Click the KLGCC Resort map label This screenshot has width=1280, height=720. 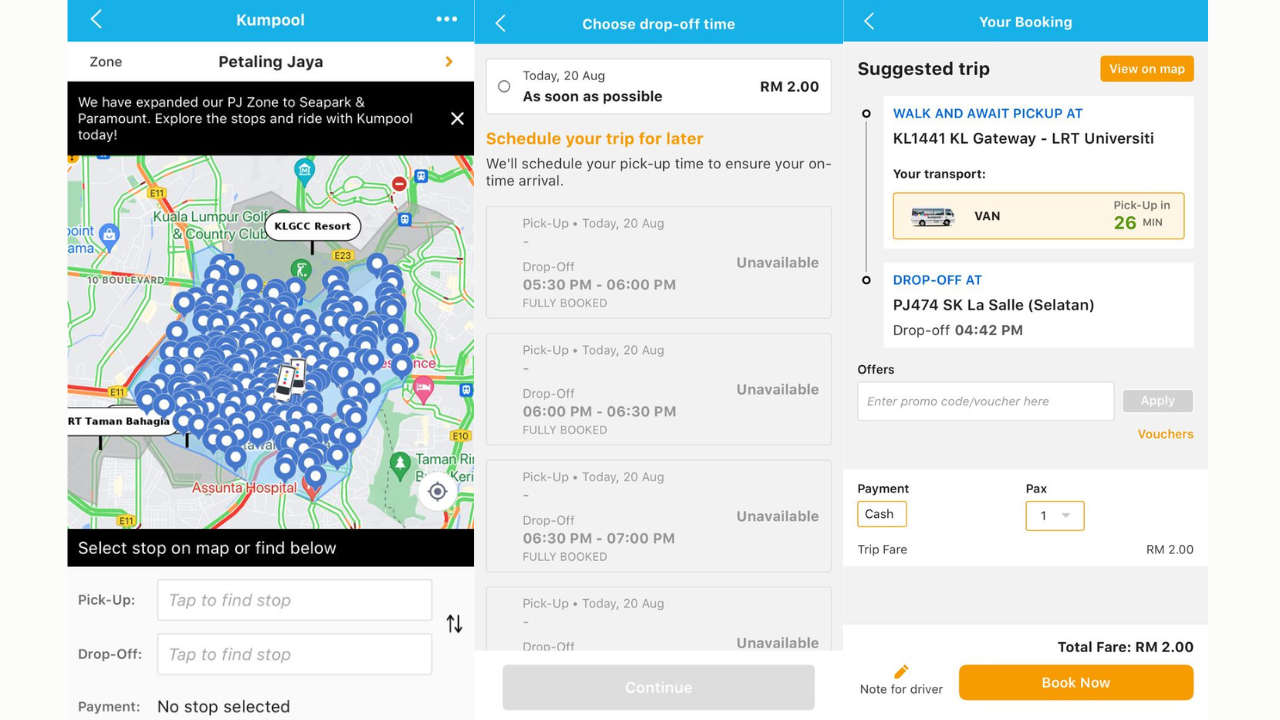pos(312,226)
